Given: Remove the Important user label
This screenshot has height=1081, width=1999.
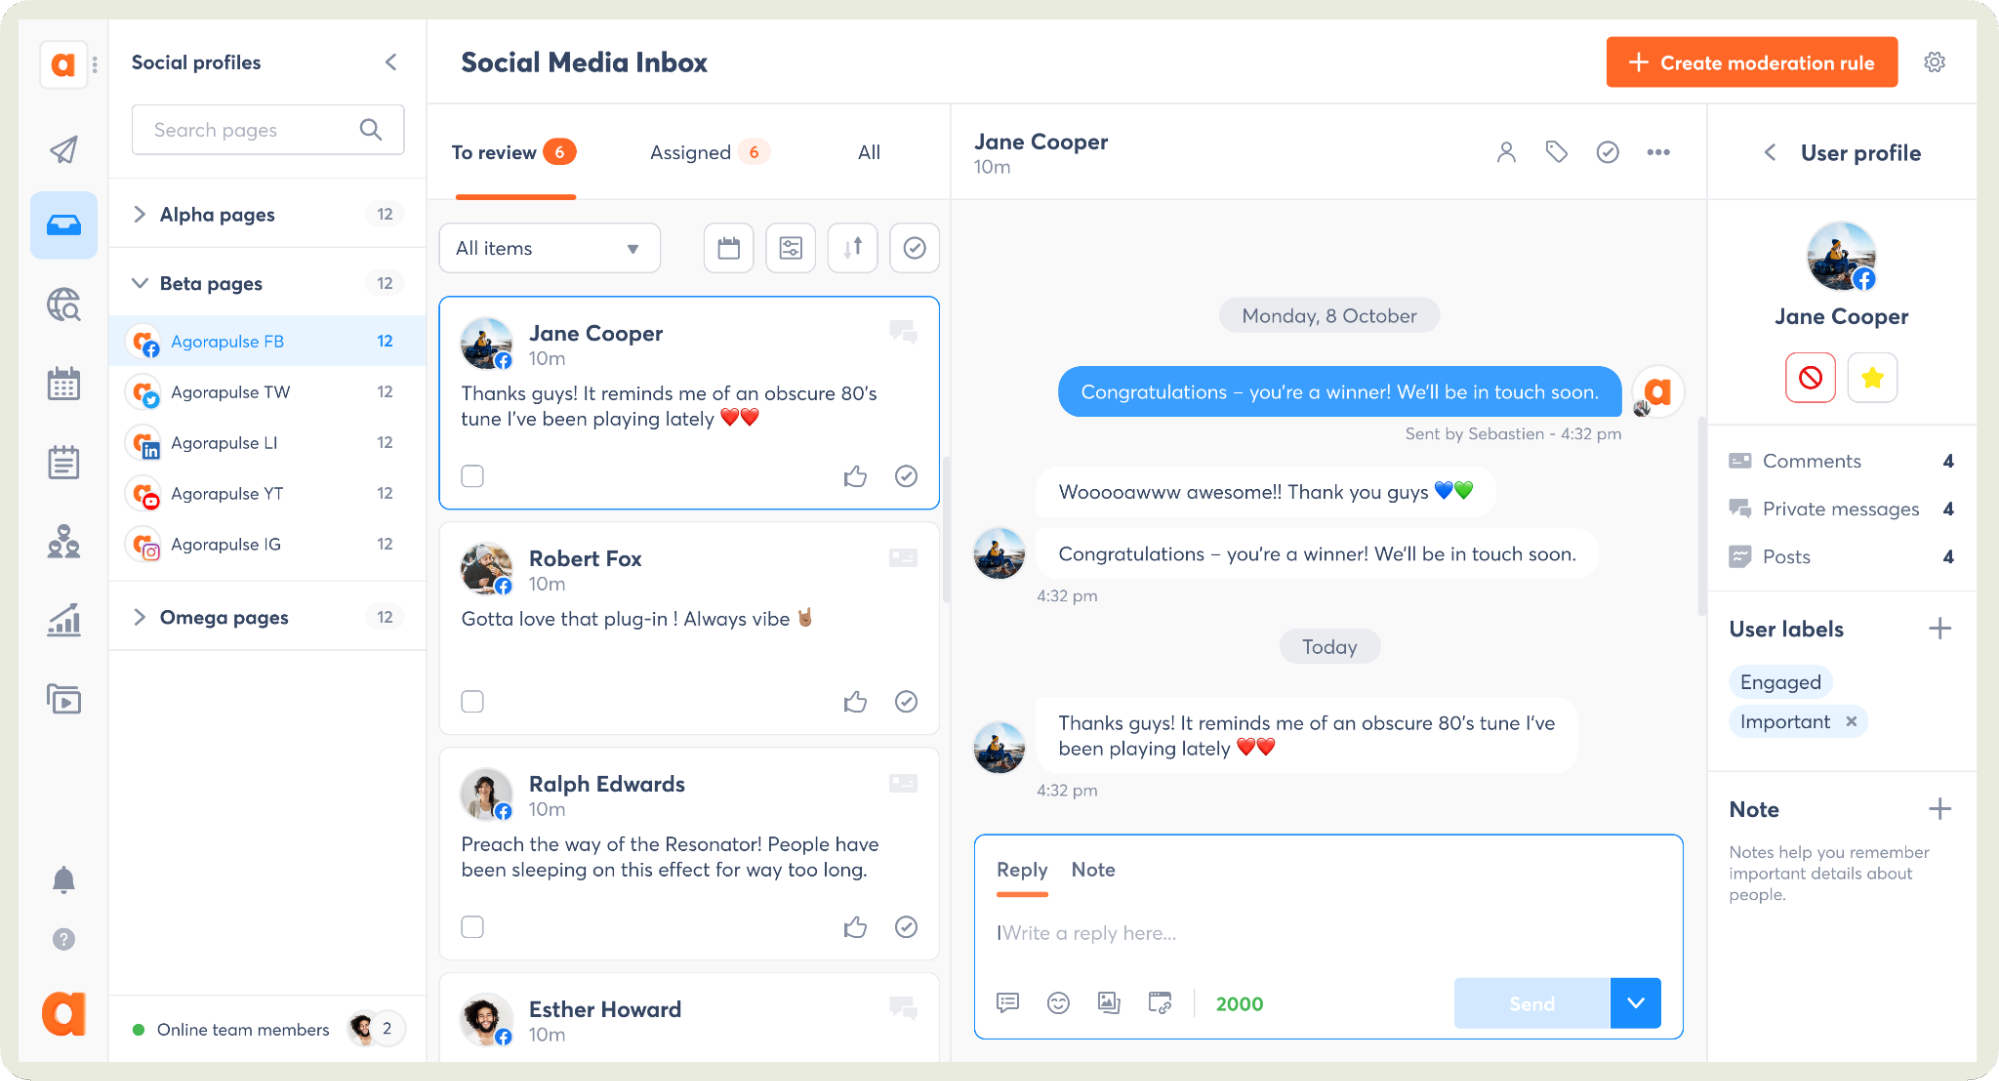Looking at the screenshot, I should (1851, 722).
